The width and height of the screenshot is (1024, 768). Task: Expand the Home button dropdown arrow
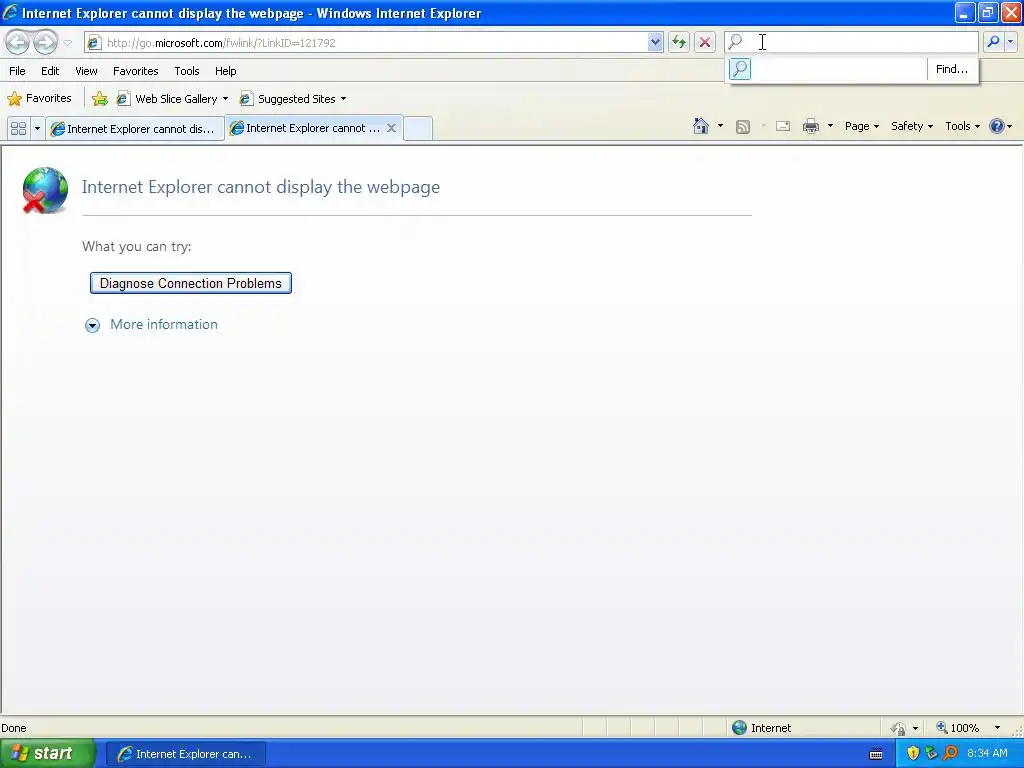pos(720,126)
